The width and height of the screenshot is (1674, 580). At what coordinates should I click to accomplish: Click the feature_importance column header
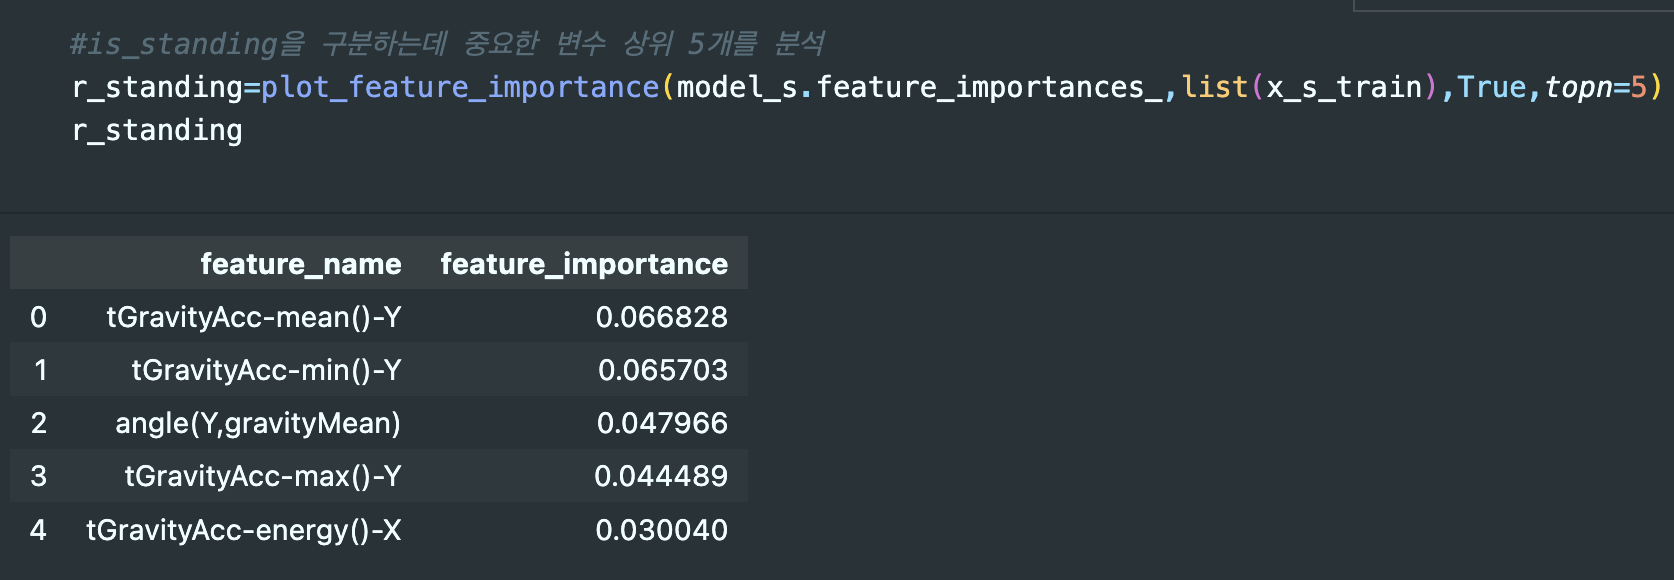tap(584, 264)
